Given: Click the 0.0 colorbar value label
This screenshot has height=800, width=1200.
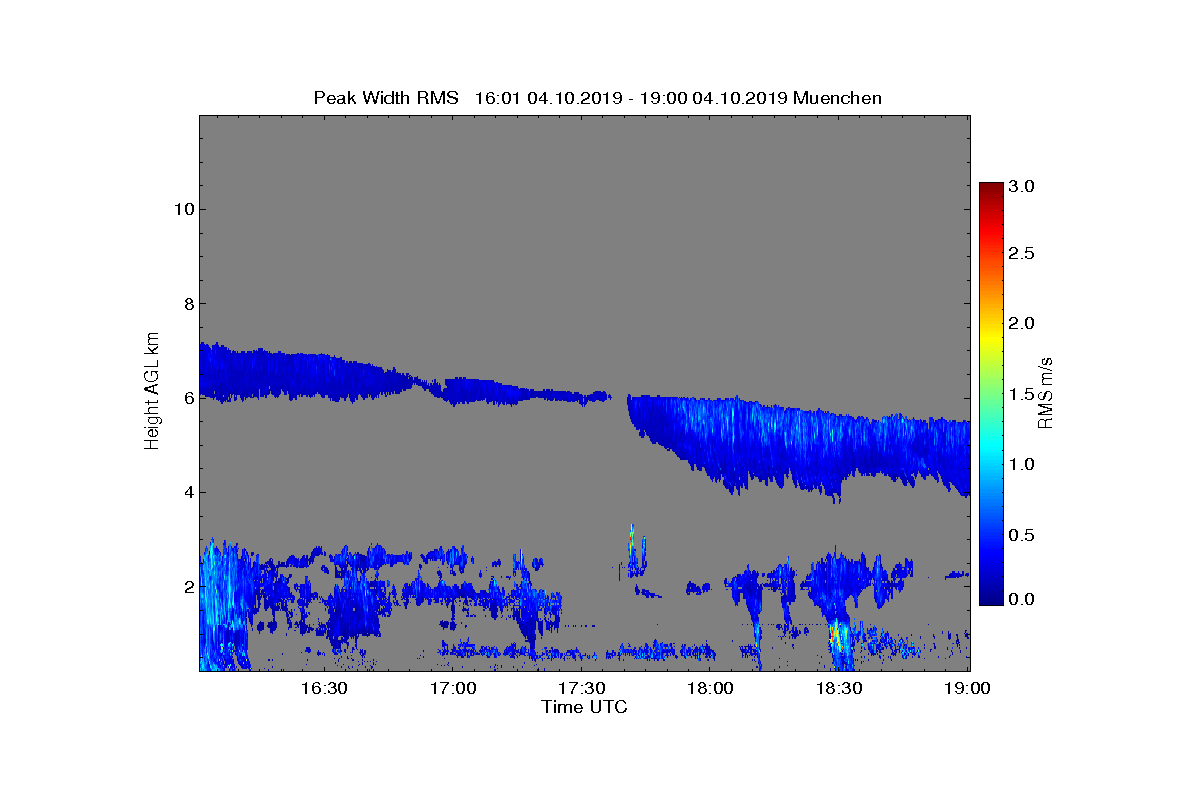Looking at the screenshot, I should (1021, 599).
